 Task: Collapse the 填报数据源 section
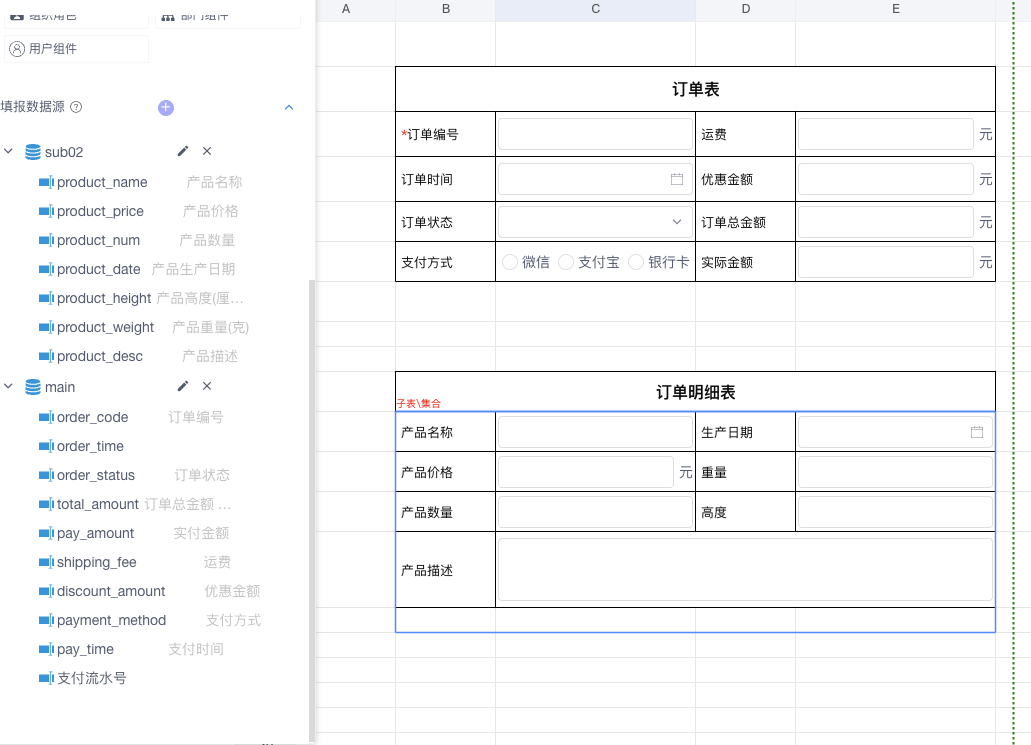point(289,107)
